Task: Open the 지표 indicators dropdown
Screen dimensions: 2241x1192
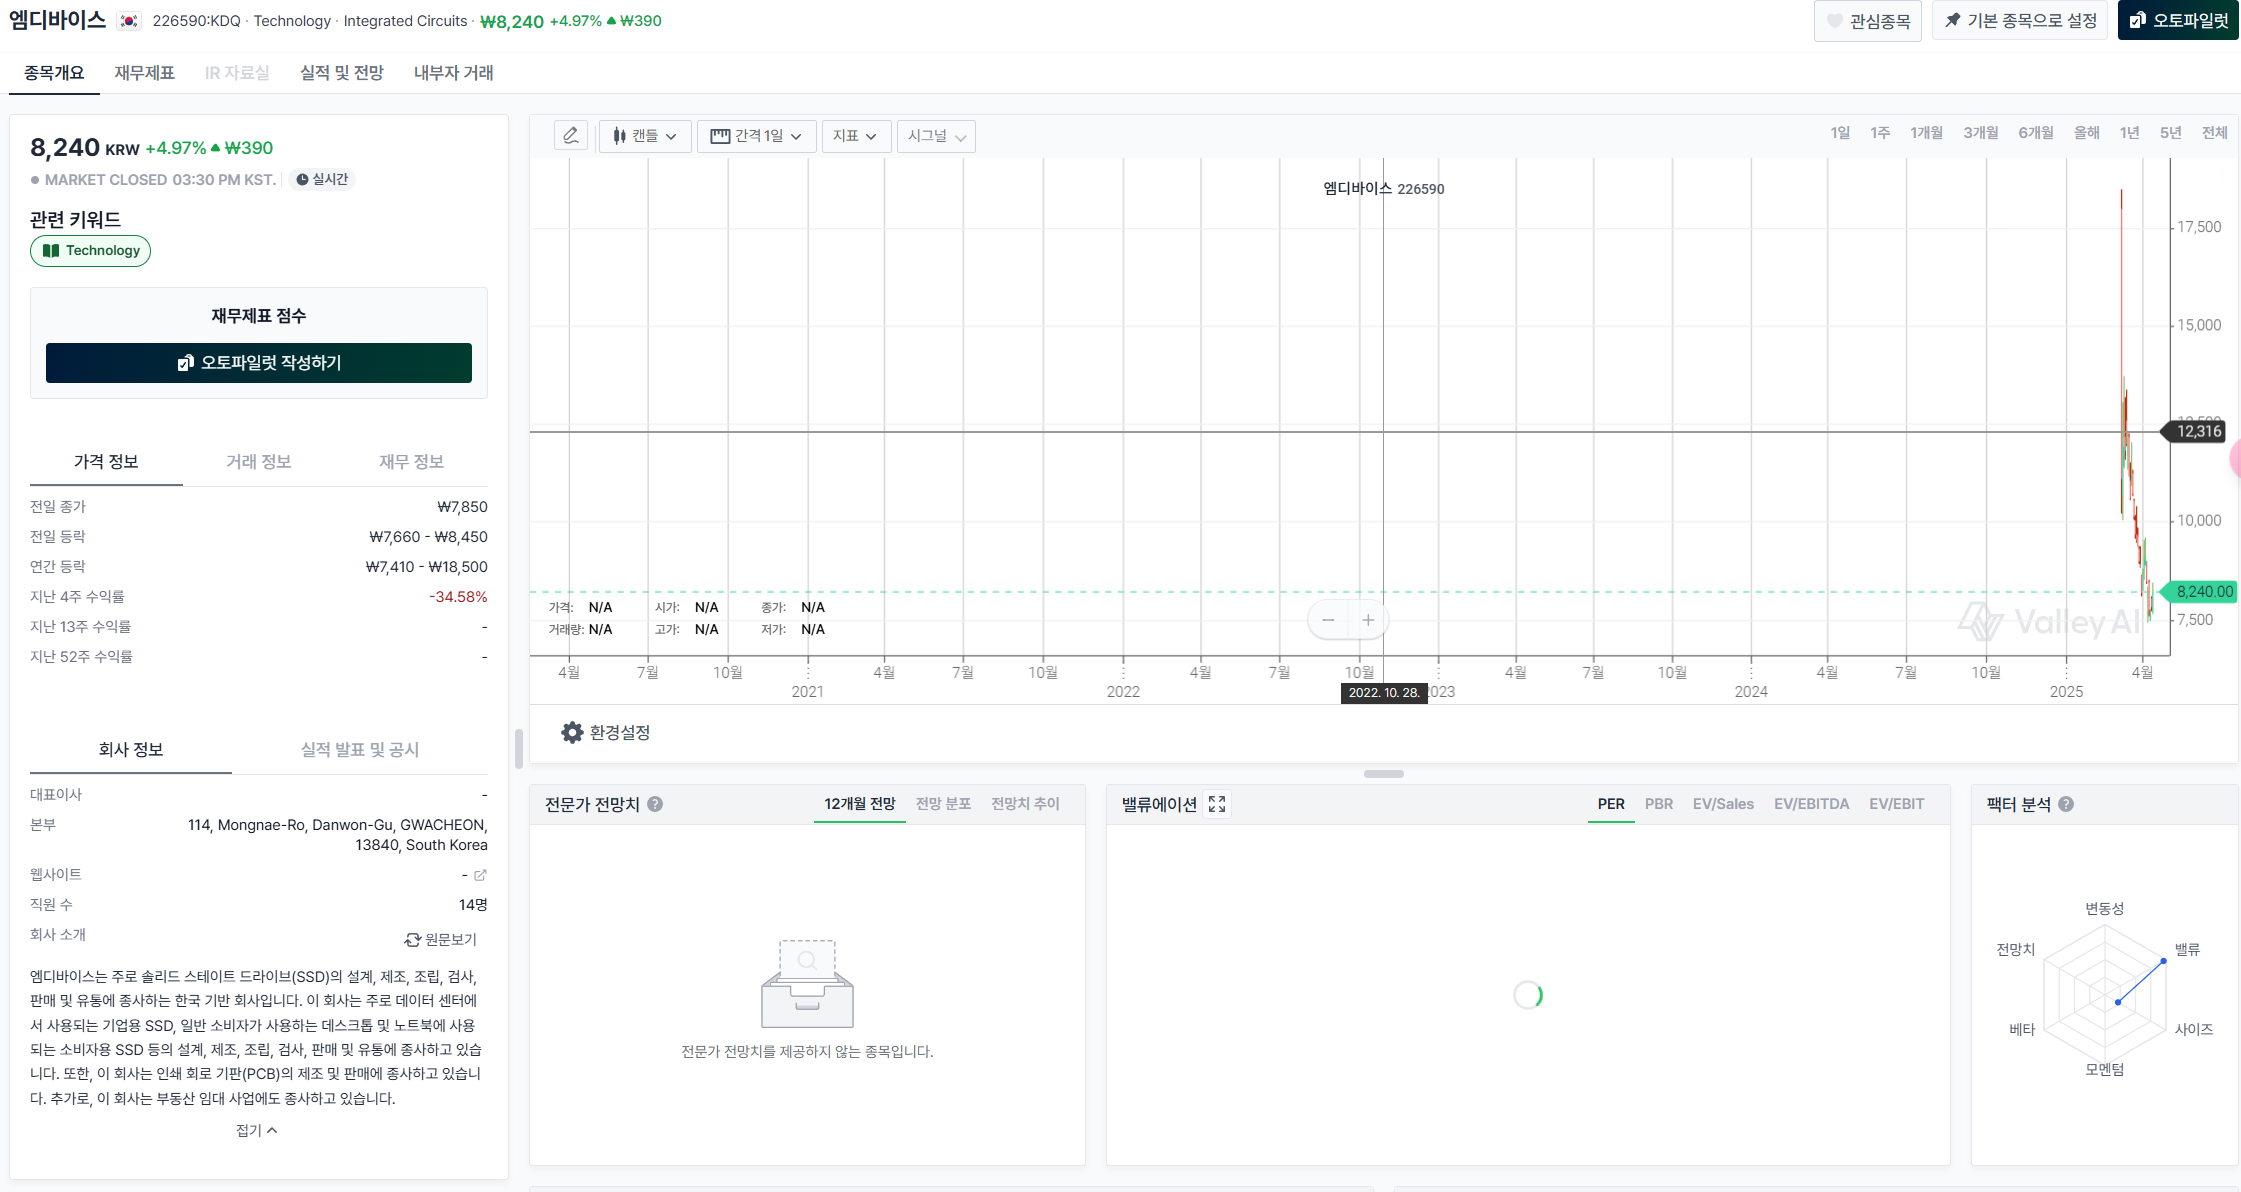Action: [x=854, y=136]
